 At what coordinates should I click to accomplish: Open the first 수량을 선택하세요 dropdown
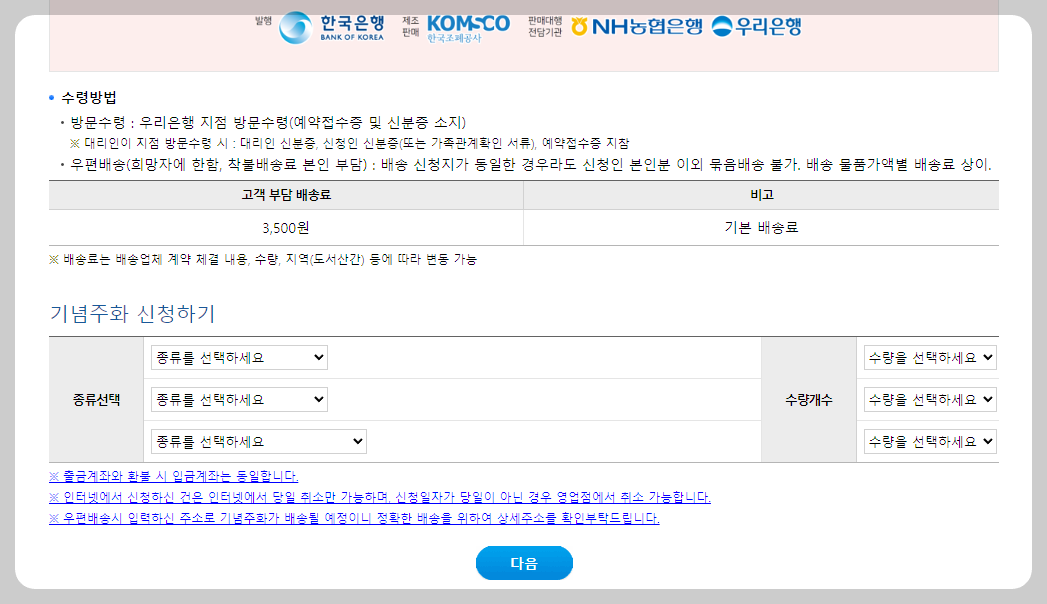930,356
